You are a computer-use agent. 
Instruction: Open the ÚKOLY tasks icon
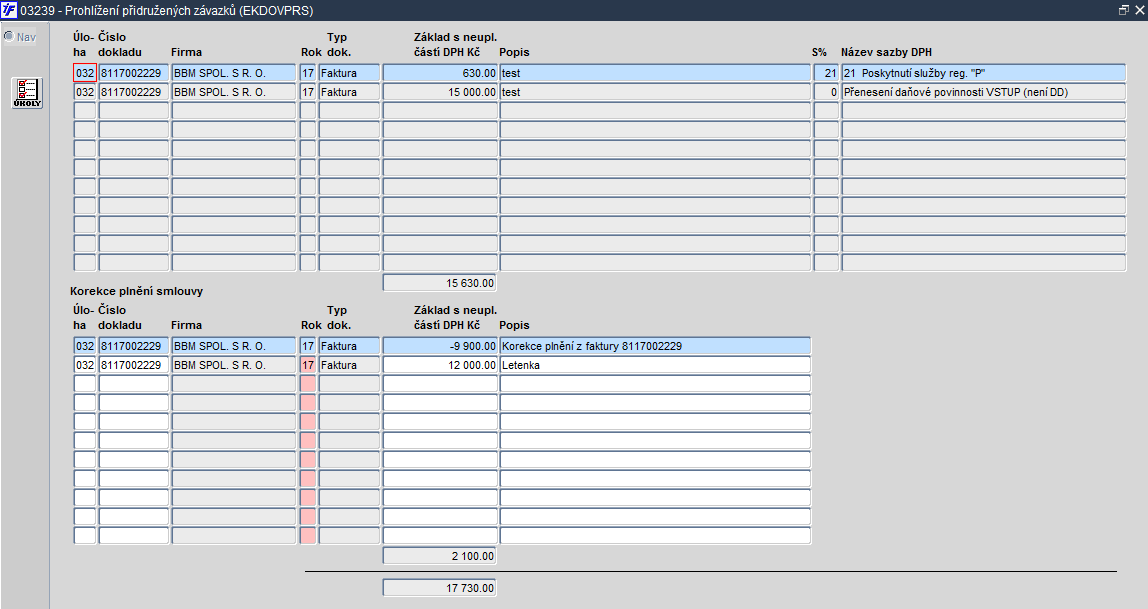click(27, 93)
